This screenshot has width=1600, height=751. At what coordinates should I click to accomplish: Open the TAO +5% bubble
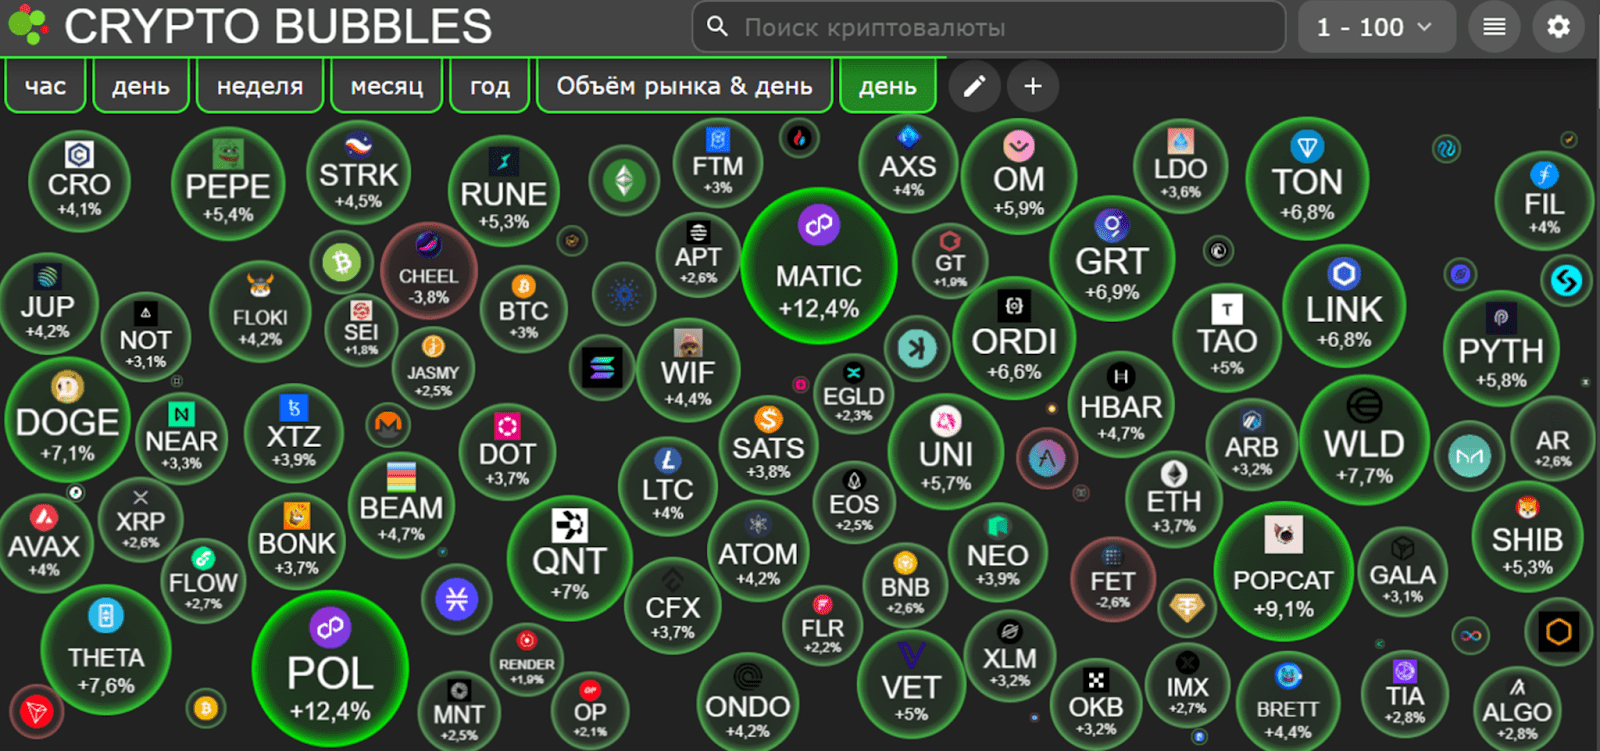coord(1227,336)
